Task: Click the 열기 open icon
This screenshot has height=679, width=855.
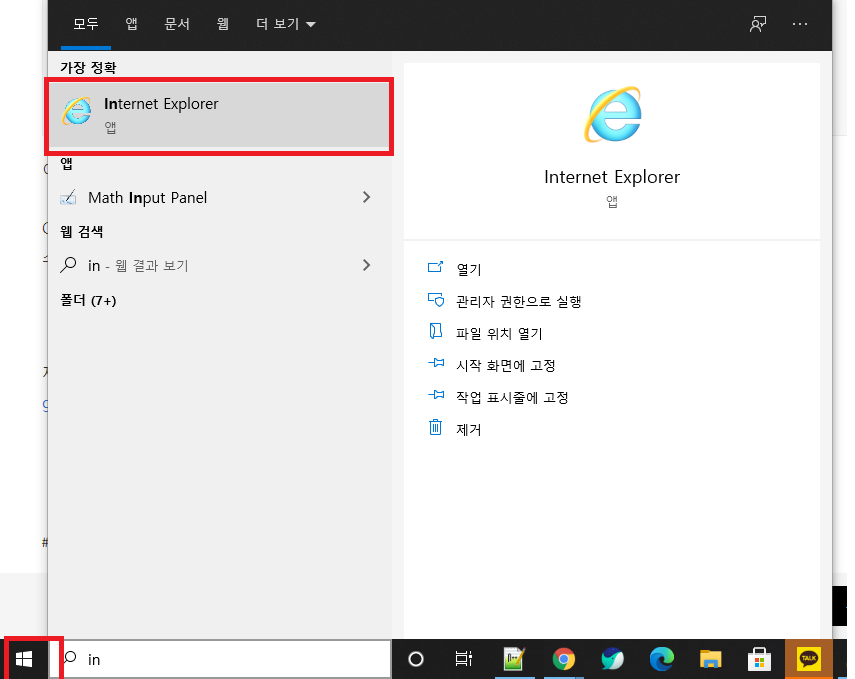Action: point(435,267)
